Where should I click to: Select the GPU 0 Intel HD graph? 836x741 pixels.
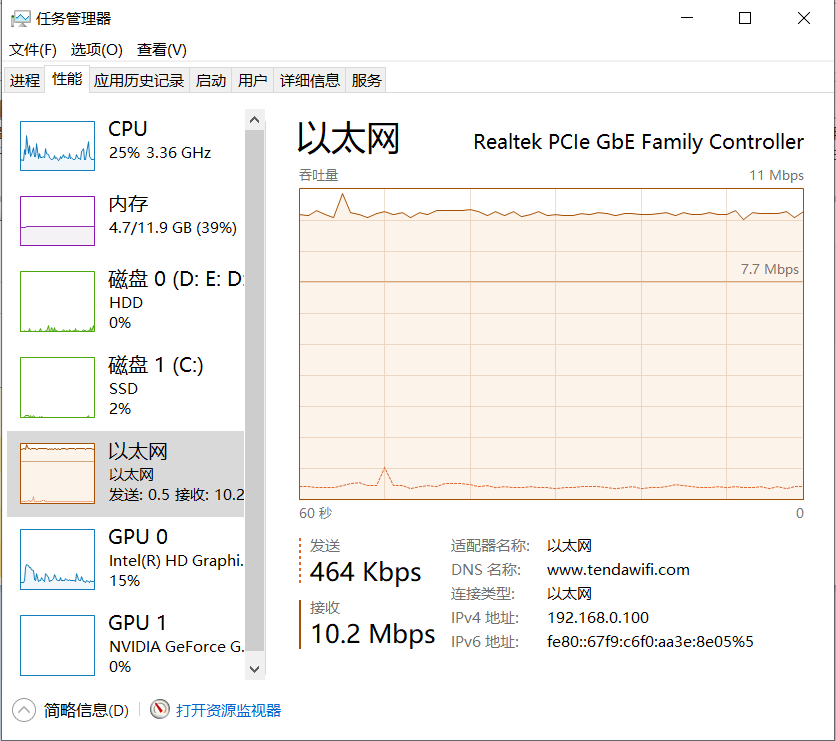pyautogui.click(x=58, y=559)
